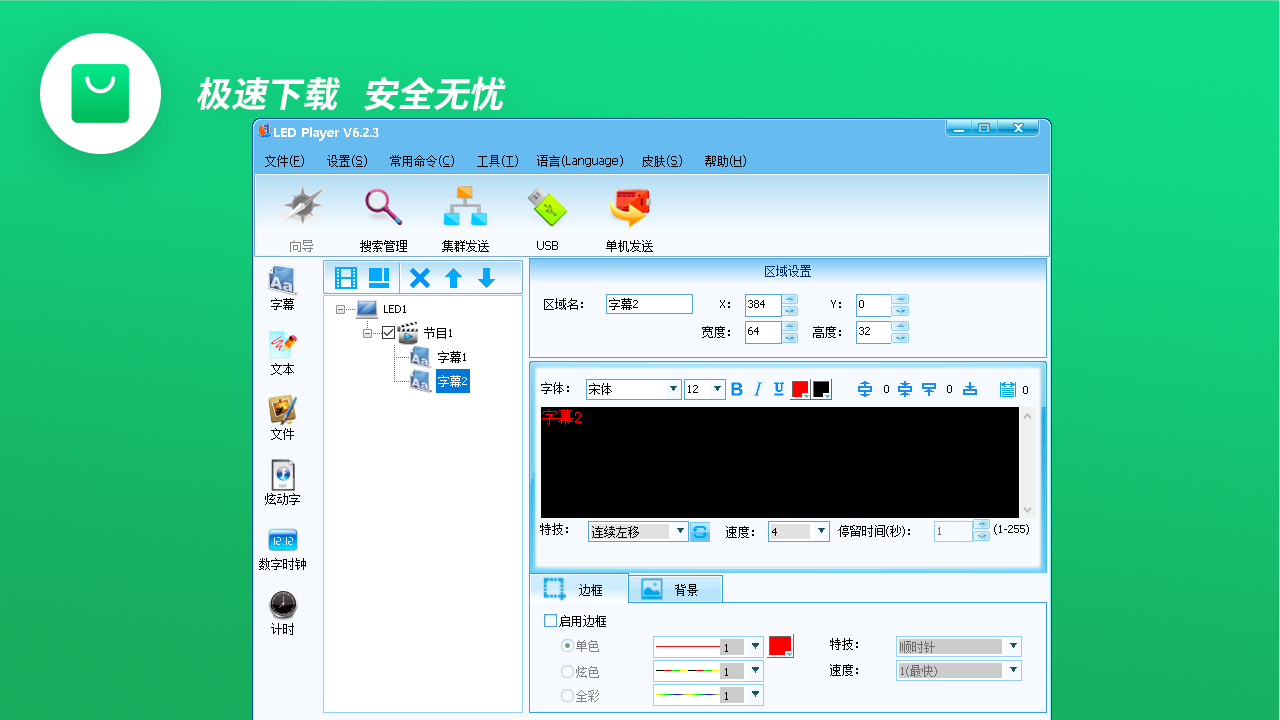
Task: Add a 数字时钟 digital clock region
Action: [282, 549]
